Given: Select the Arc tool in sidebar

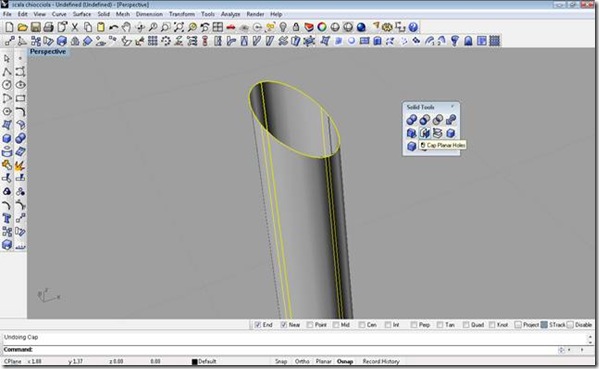Looking at the screenshot, I should (x=6, y=98).
